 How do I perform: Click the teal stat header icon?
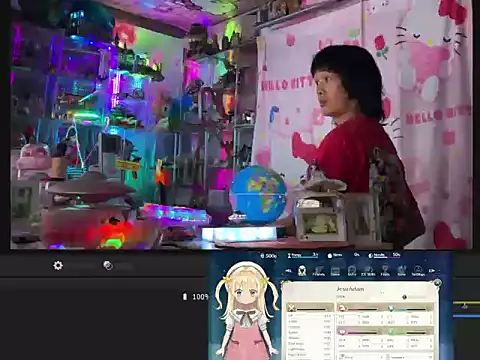point(391,308)
